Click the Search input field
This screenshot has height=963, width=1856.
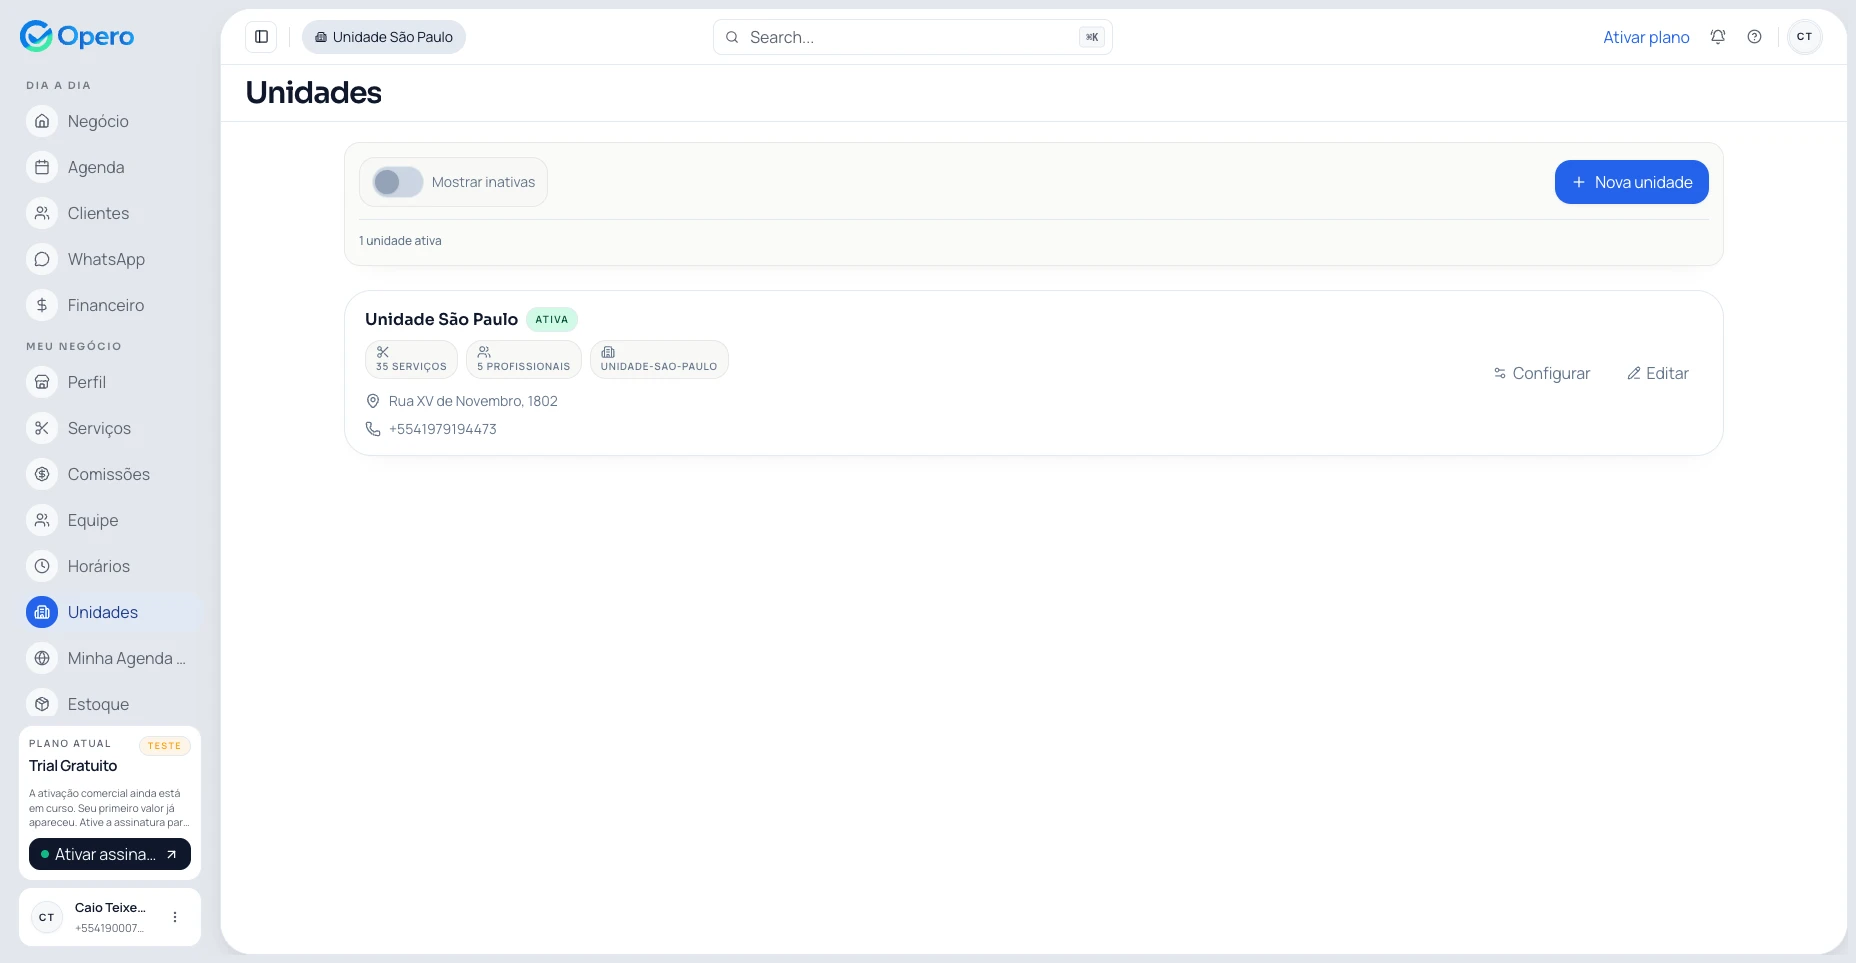pyautogui.click(x=910, y=37)
